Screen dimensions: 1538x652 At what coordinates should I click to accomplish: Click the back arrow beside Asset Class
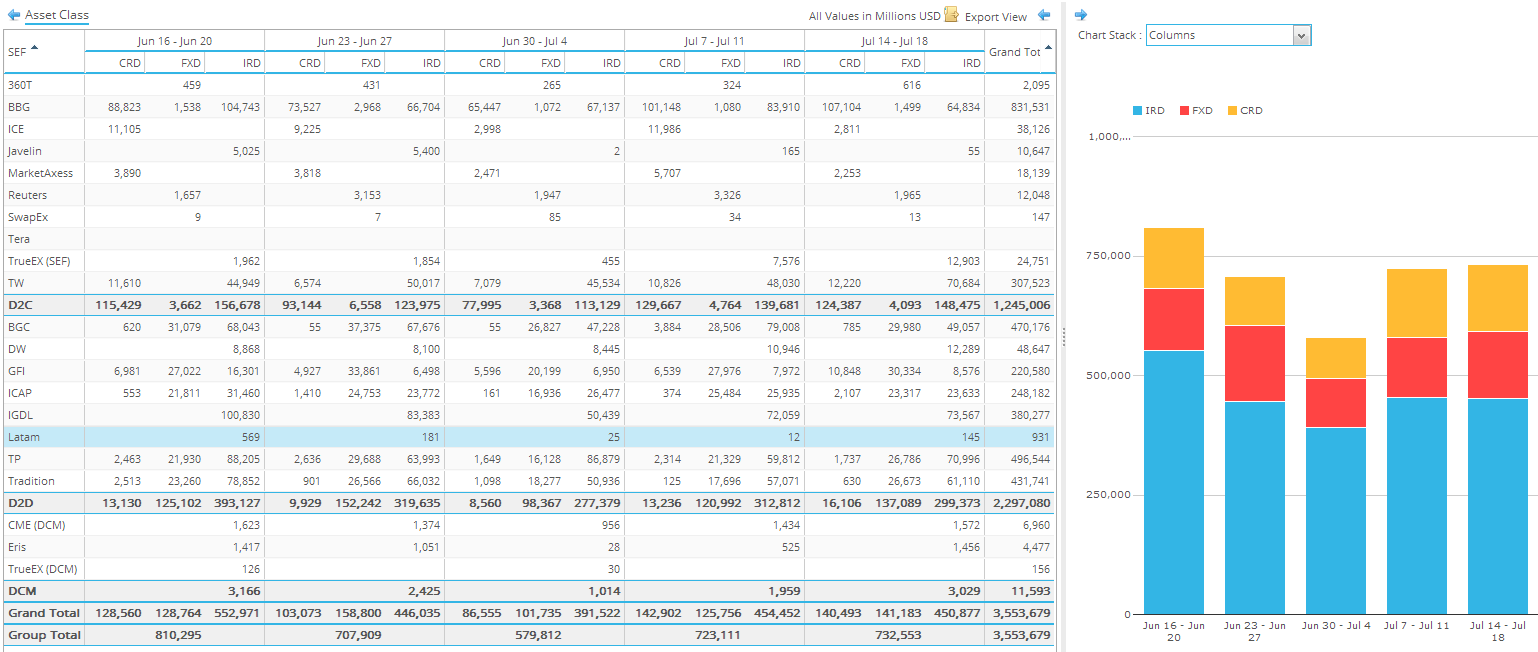point(13,15)
